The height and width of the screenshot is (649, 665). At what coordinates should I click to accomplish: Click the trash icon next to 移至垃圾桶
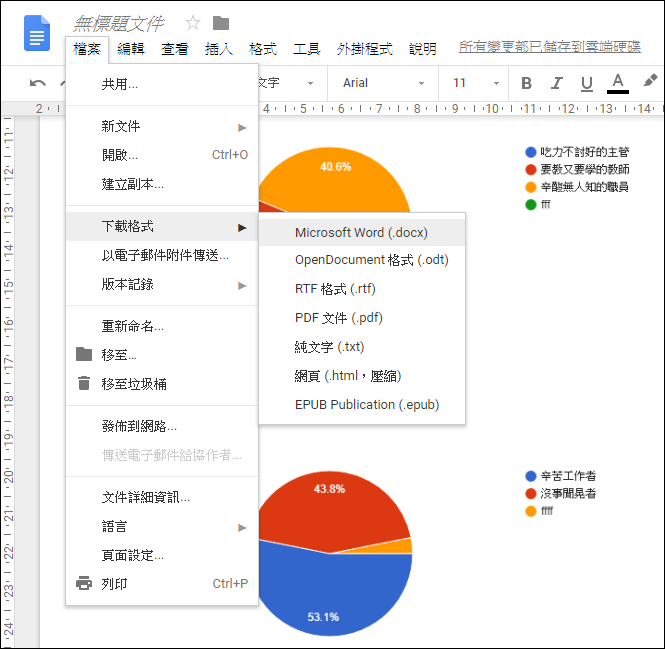tap(84, 383)
